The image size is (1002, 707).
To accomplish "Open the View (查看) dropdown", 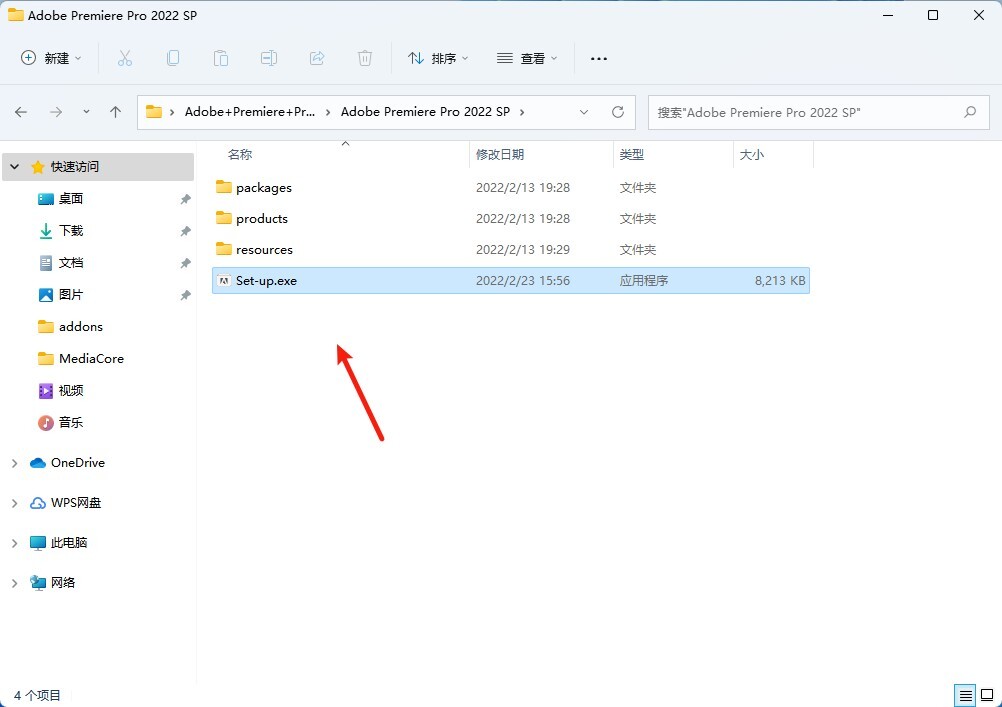I will coord(527,58).
